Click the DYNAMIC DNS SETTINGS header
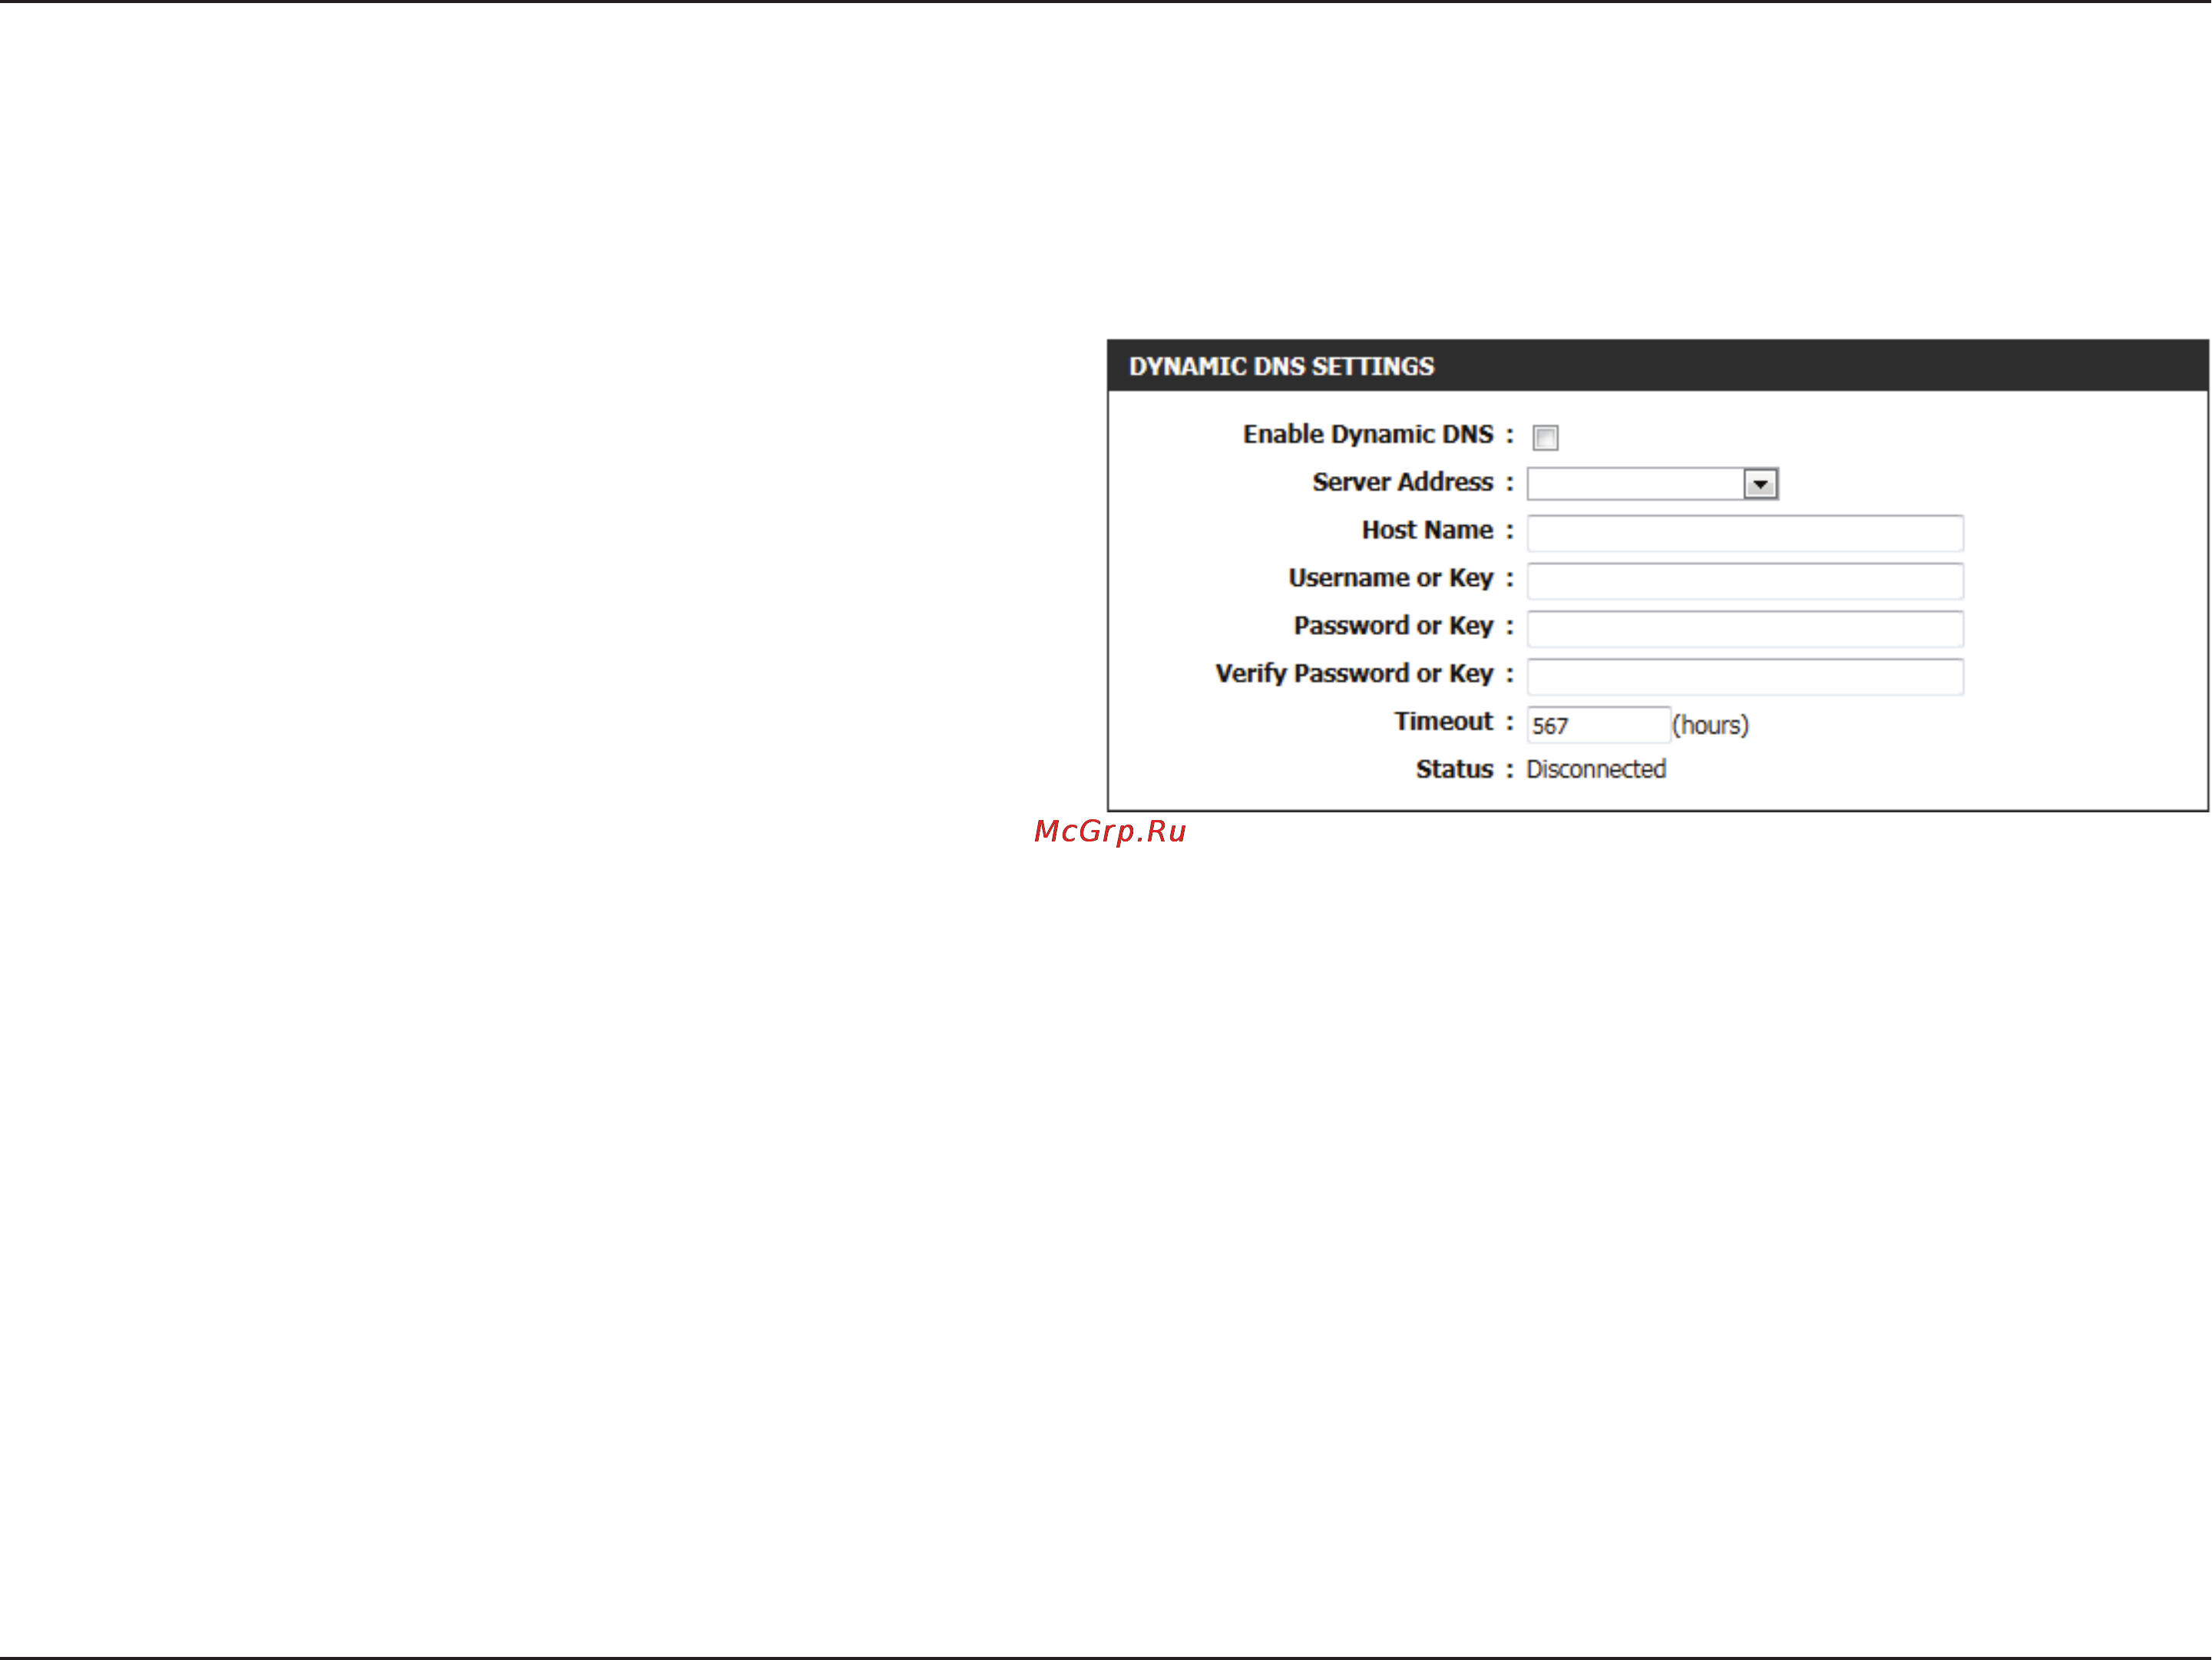 coord(1658,366)
